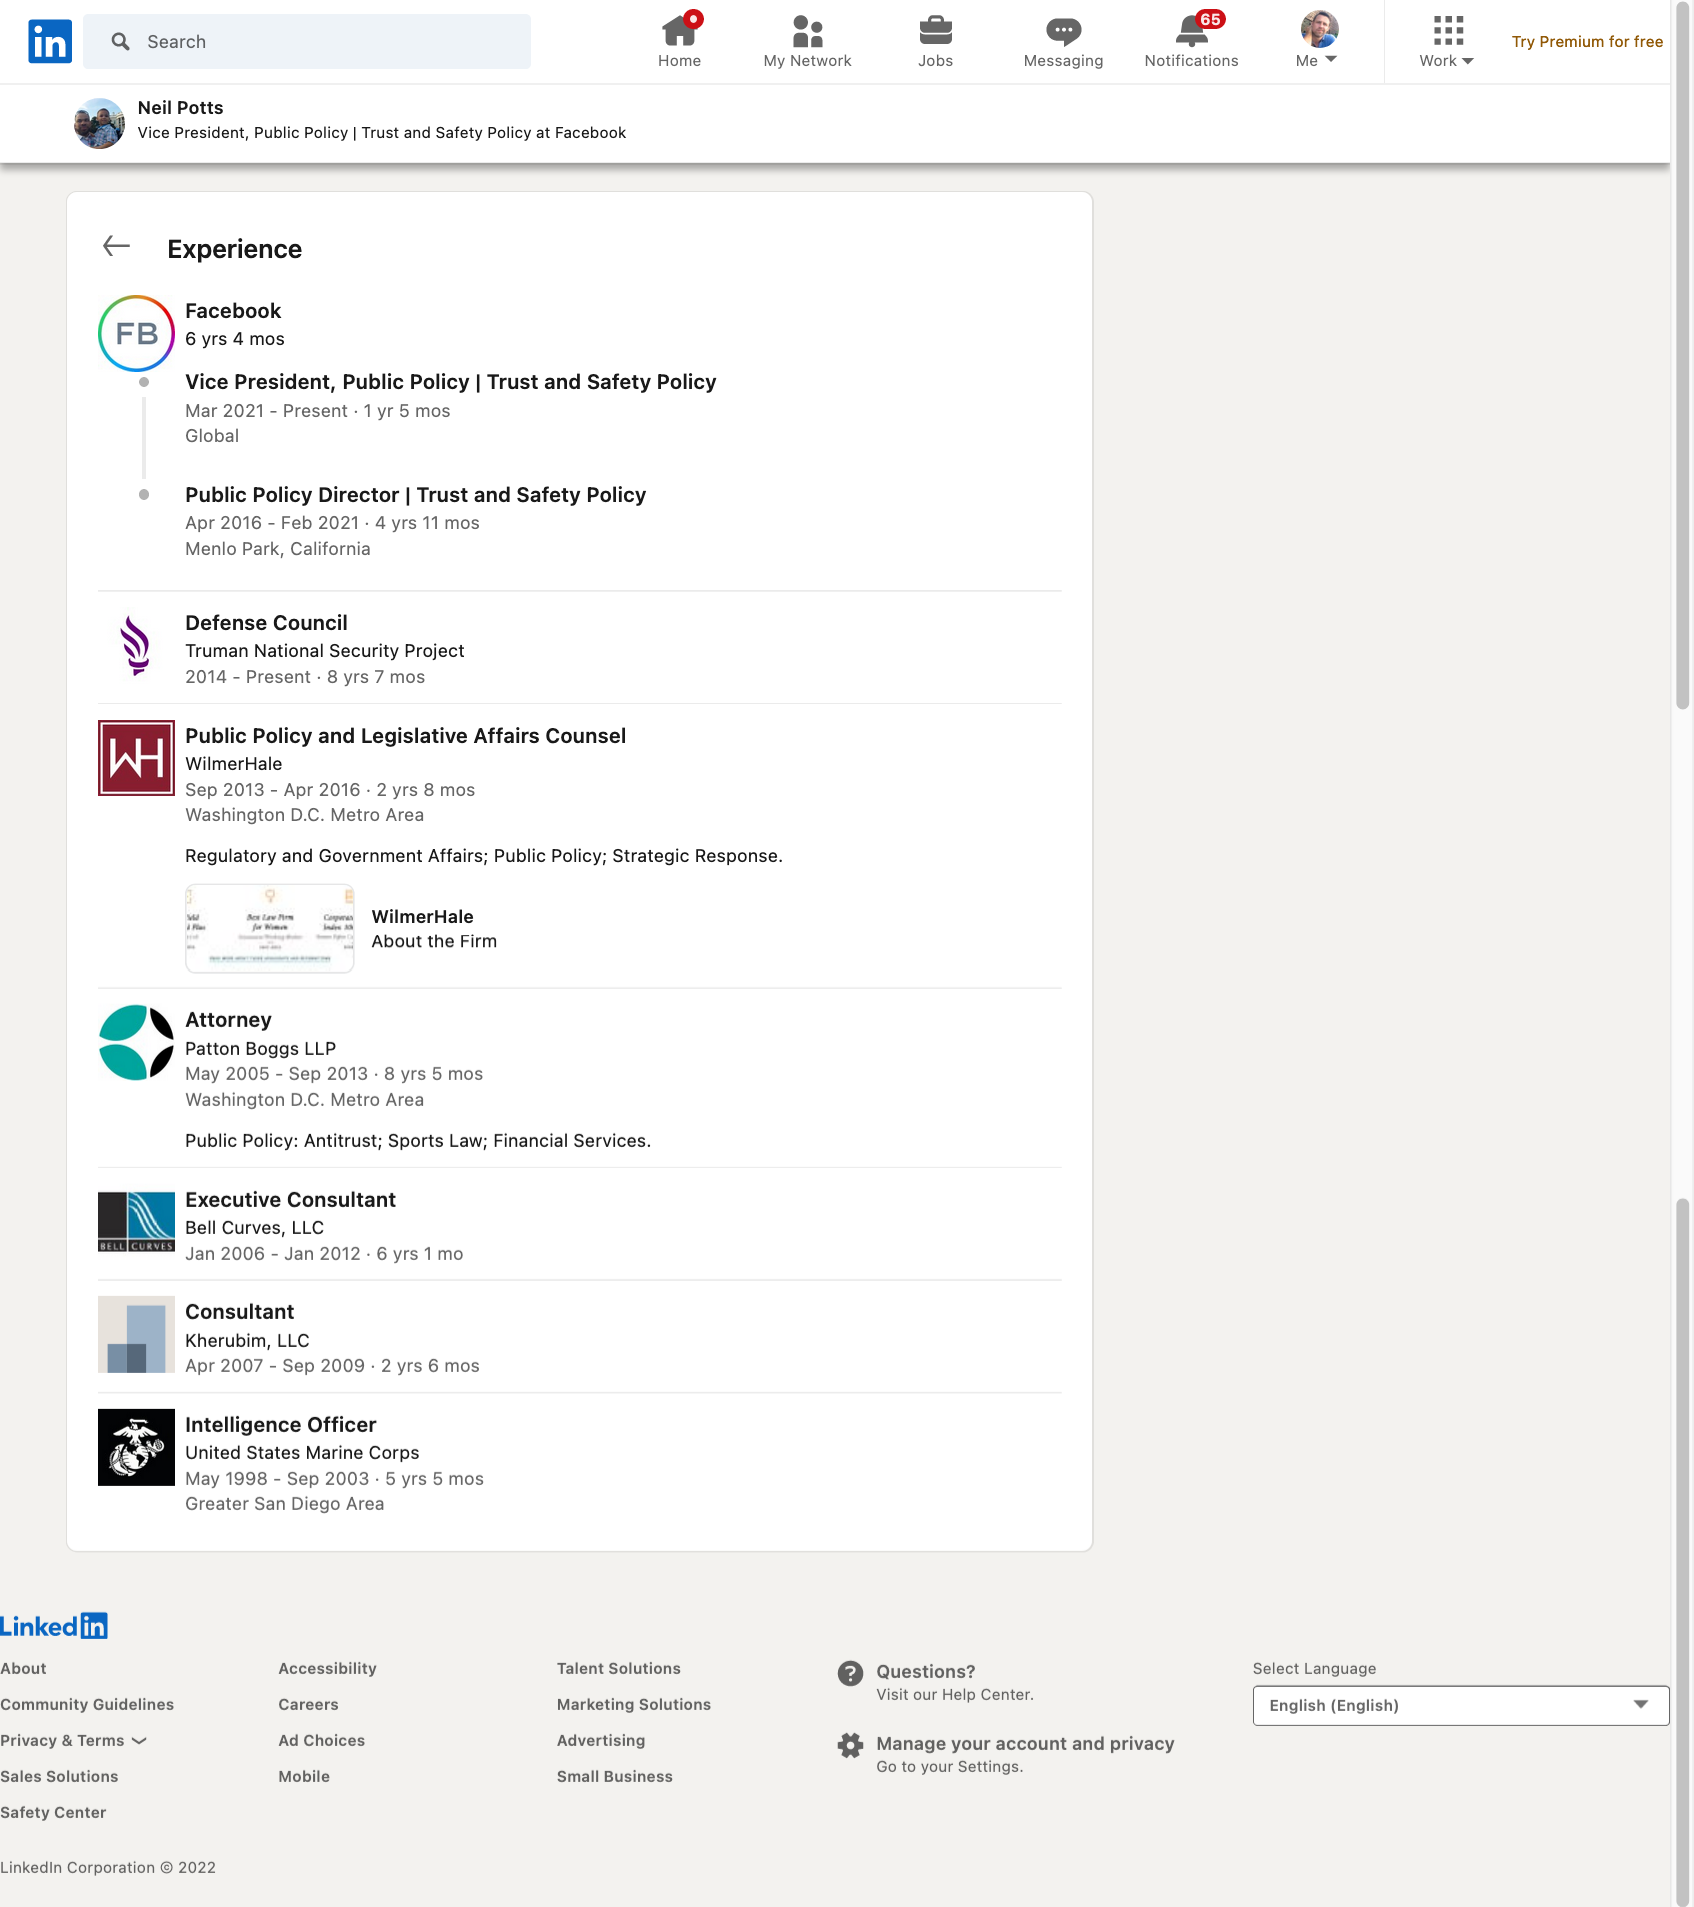This screenshot has height=1907, width=1694.
Task: Open the WilmerHale company logo
Action: (x=136, y=758)
